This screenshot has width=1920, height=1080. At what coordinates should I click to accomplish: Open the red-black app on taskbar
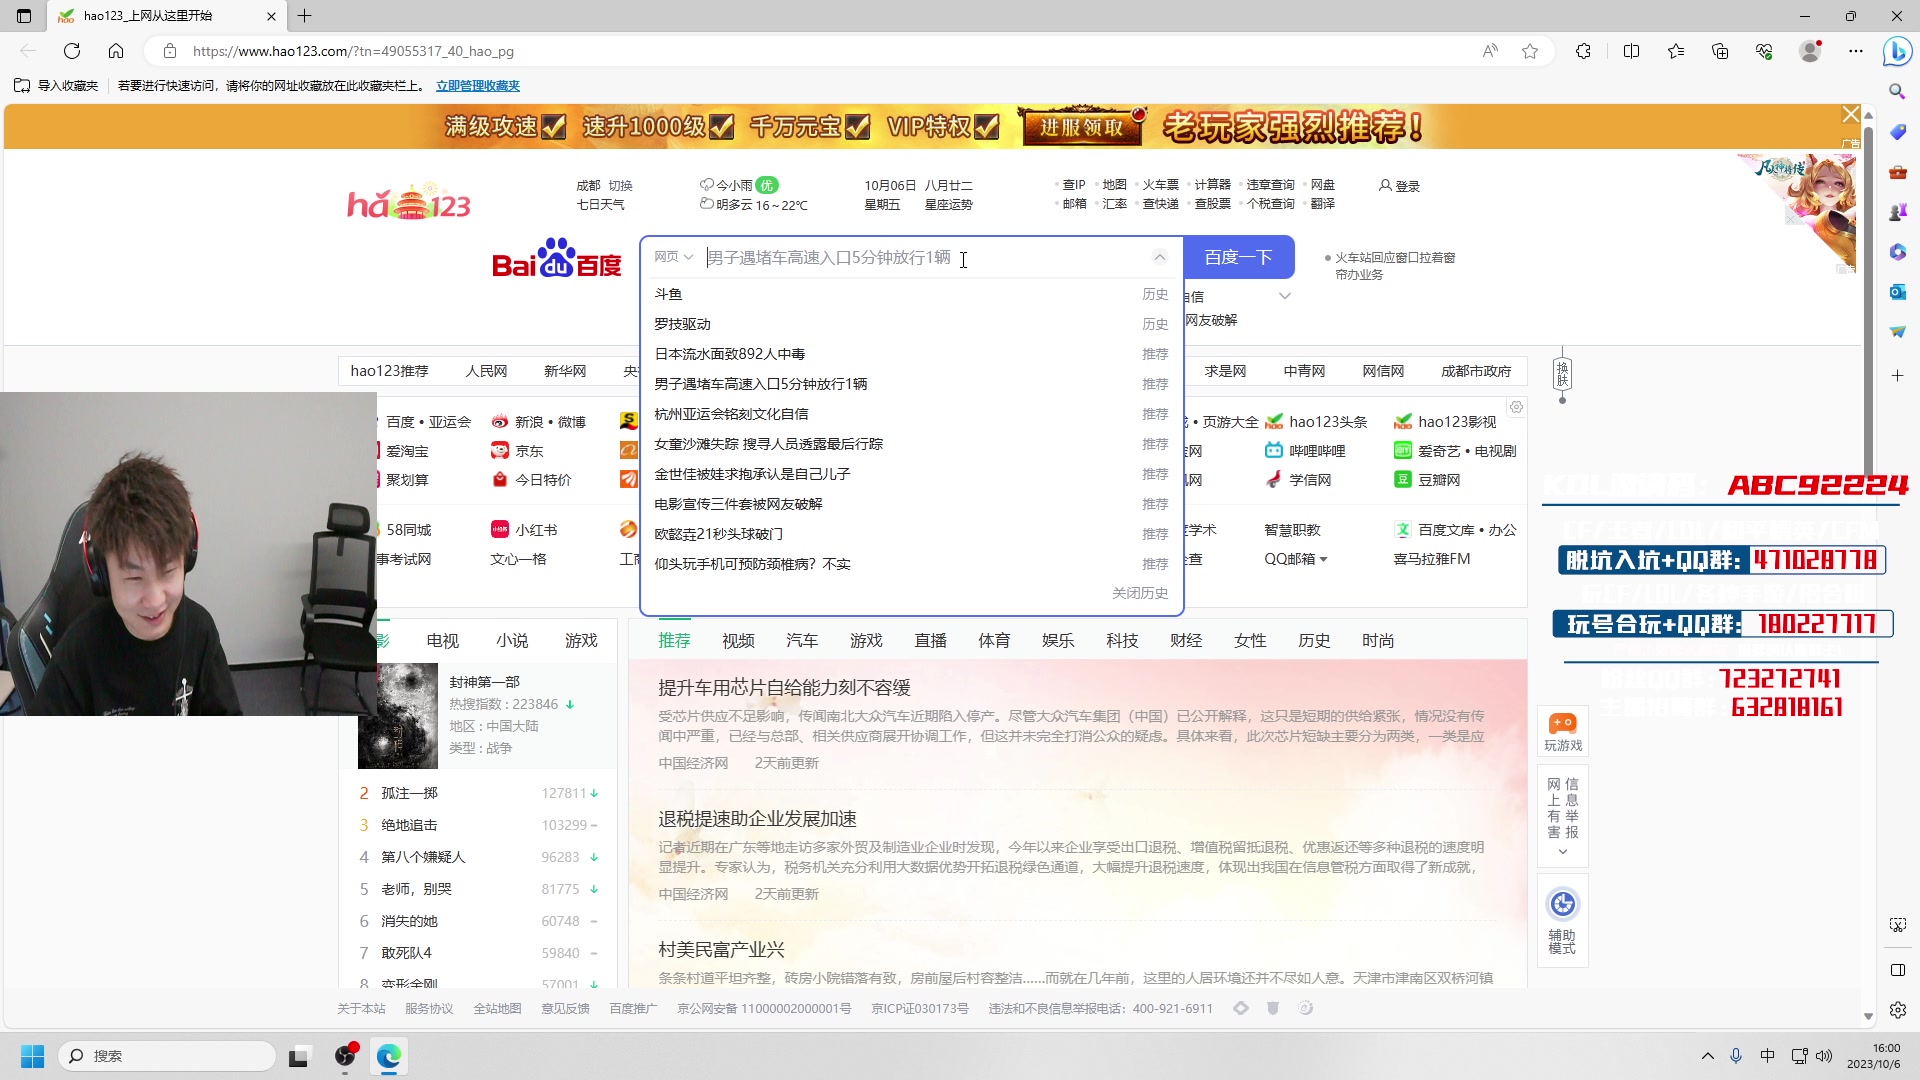(x=345, y=1056)
